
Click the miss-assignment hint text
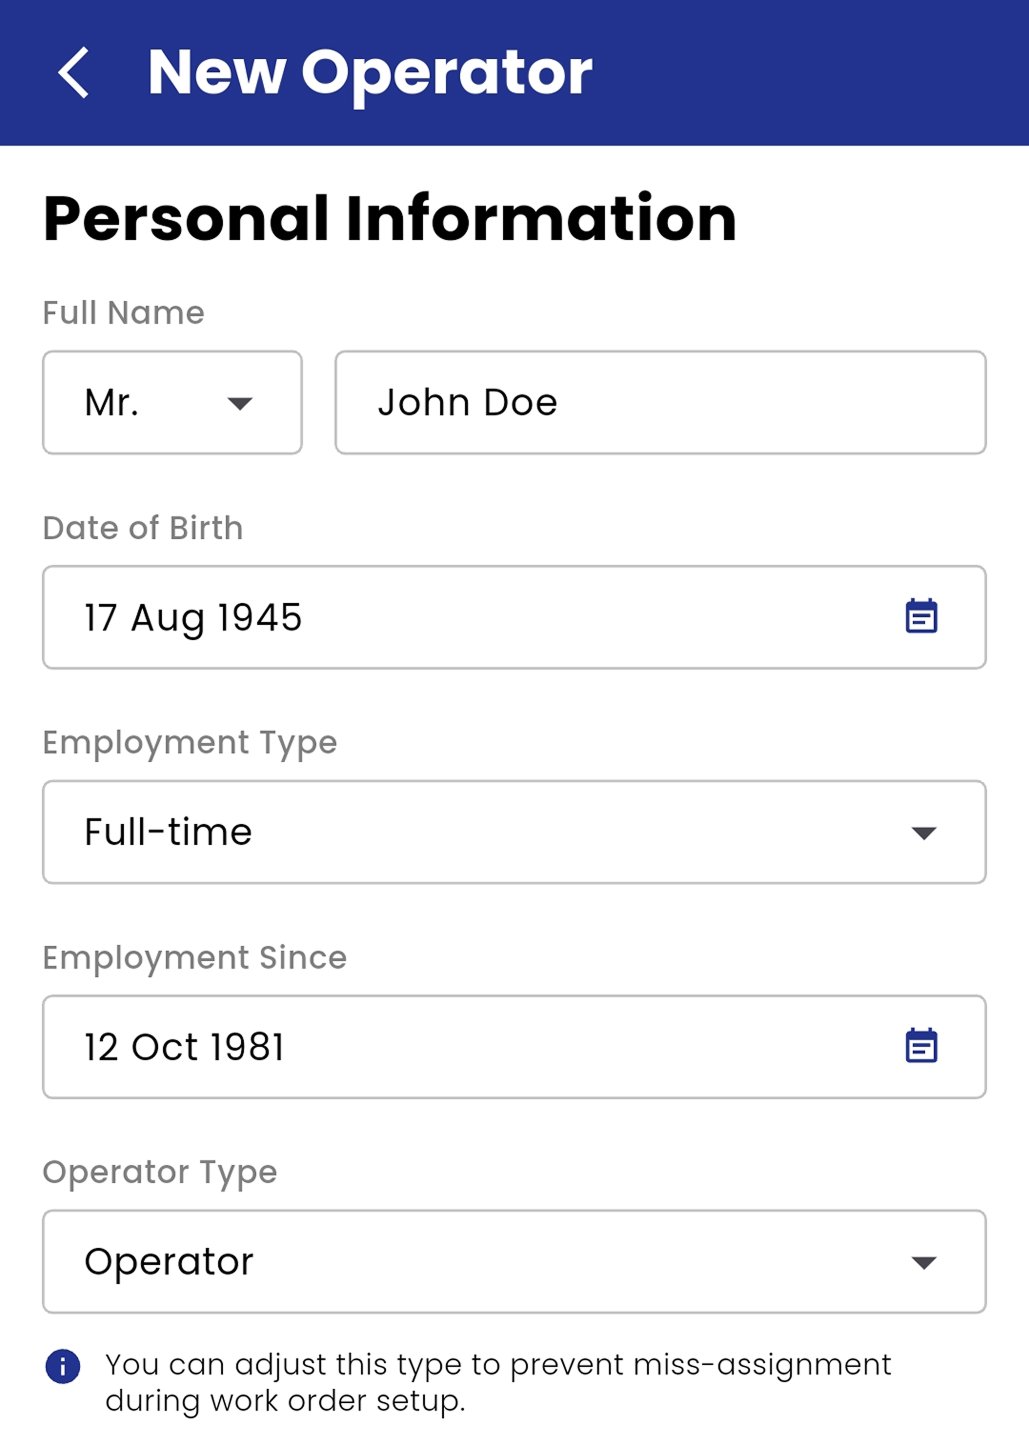497,1381
